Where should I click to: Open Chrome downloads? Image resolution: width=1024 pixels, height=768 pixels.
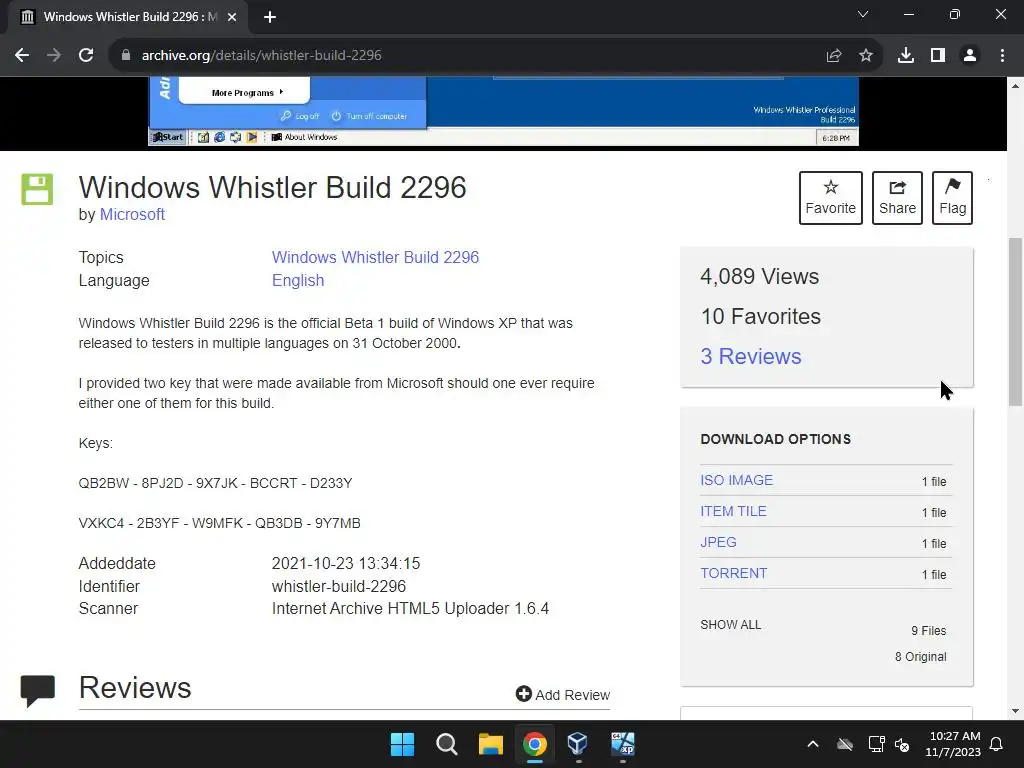905,56
